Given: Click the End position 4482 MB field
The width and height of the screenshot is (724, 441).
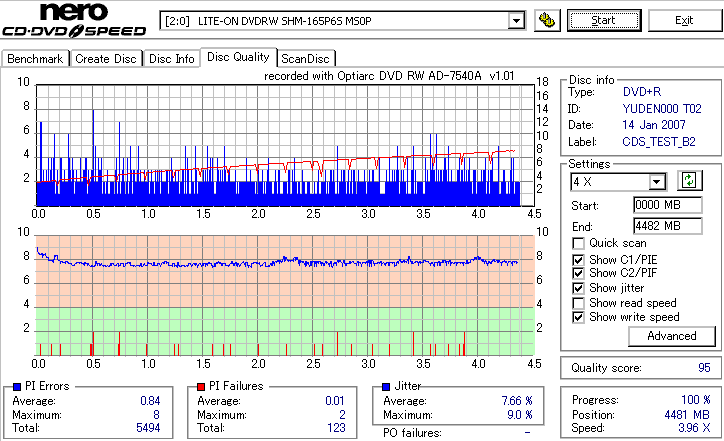Looking at the screenshot, I should pos(668,226).
